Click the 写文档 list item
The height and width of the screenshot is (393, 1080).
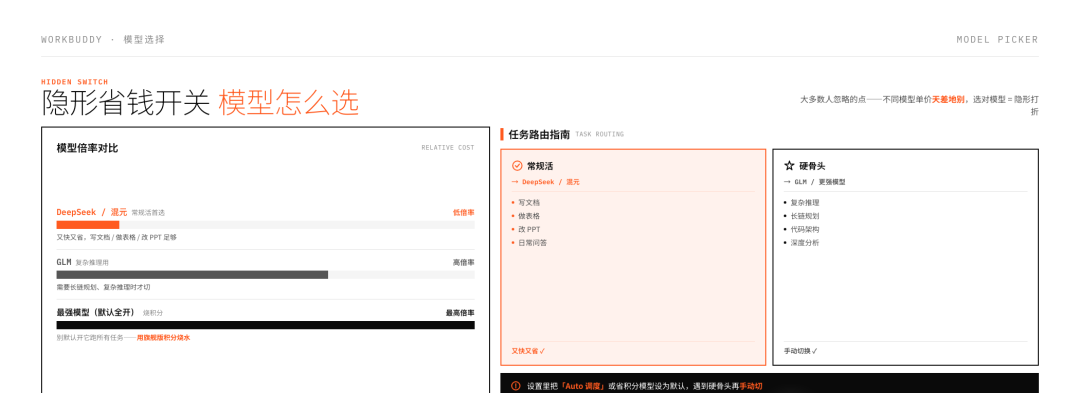(x=529, y=203)
